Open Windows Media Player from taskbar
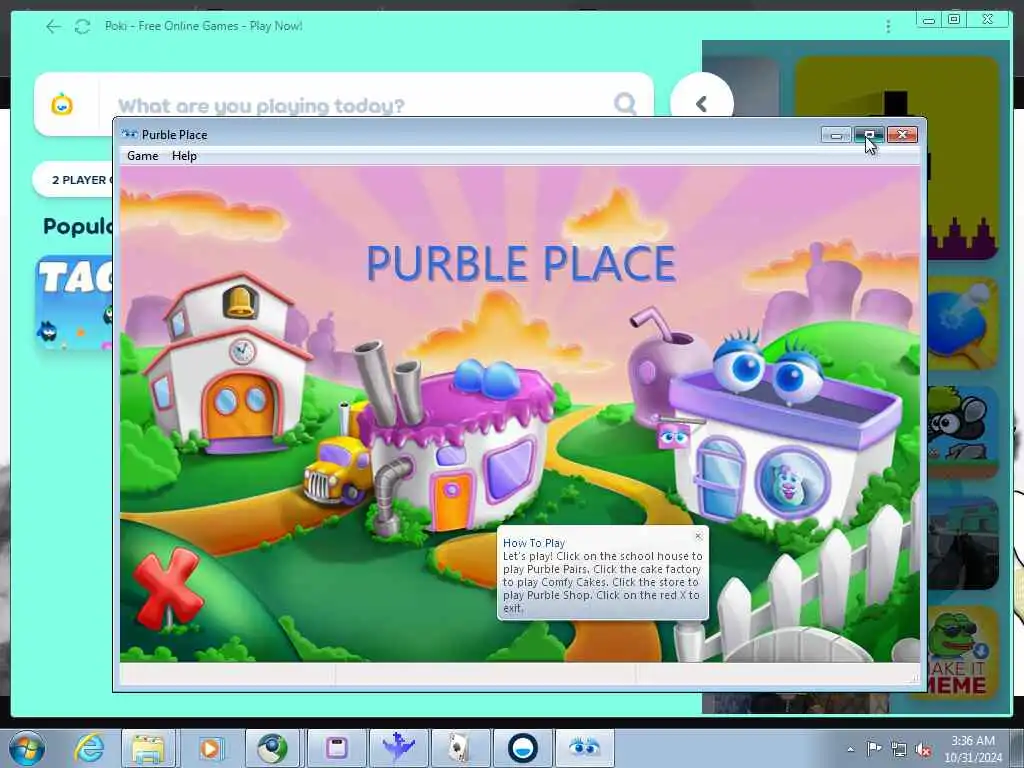This screenshot has width=1024, height=768. tap(210, 748)
